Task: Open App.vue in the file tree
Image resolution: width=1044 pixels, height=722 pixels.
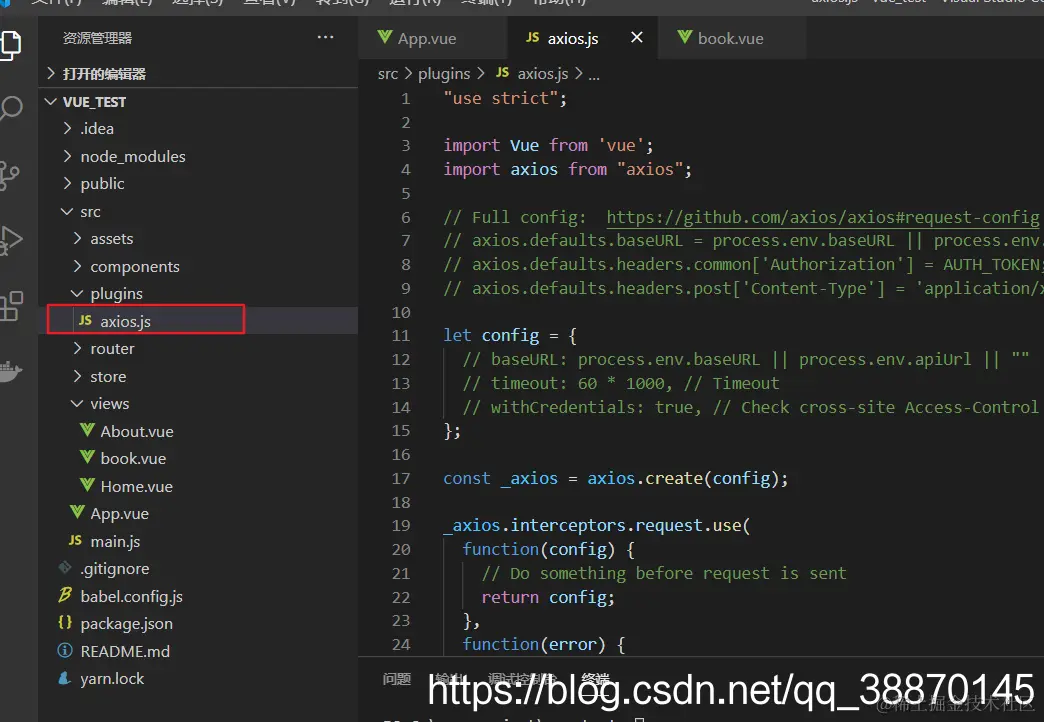Action: pyautogui.click(x=200, y=514)
